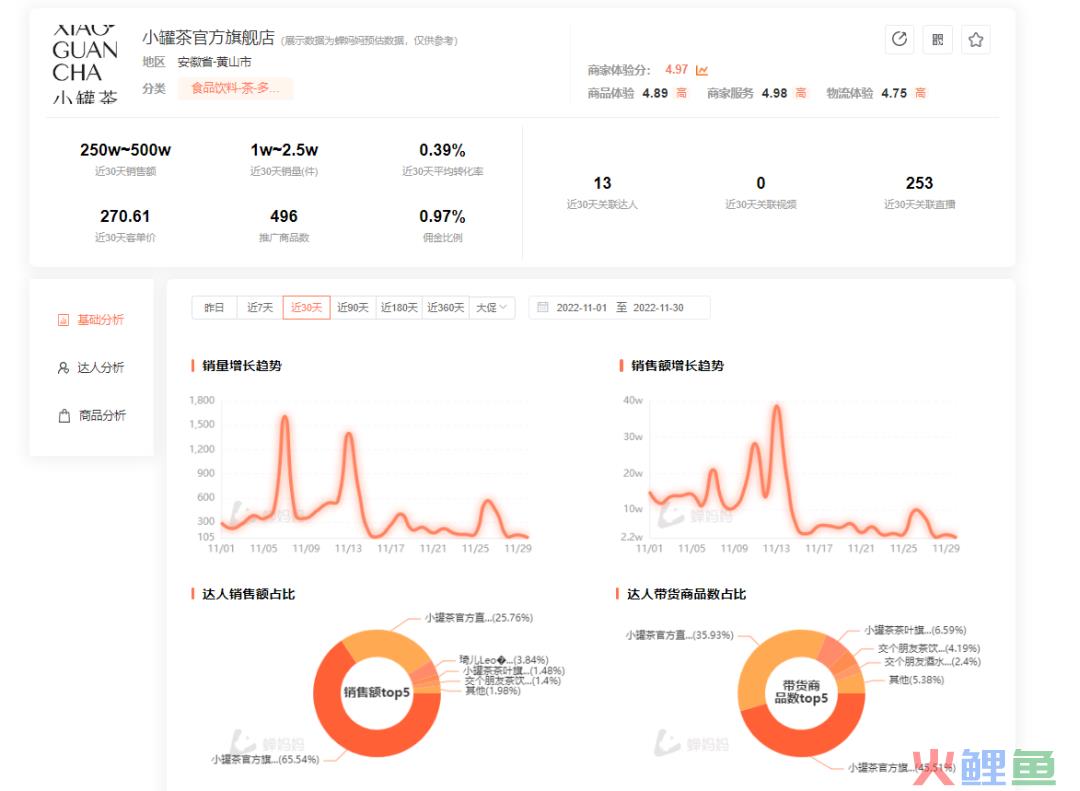The width and height of the screenshot is (1080, 791).
Task: Expand the 大促 dropdown
Action: tap(492, 307)
